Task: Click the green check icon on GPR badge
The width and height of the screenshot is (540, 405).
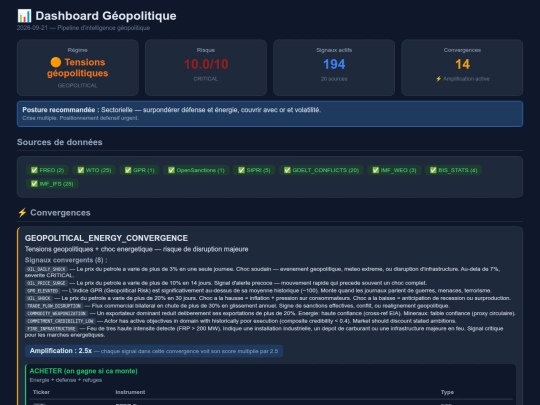Action: pyautogui.click(x=128, y=170)
